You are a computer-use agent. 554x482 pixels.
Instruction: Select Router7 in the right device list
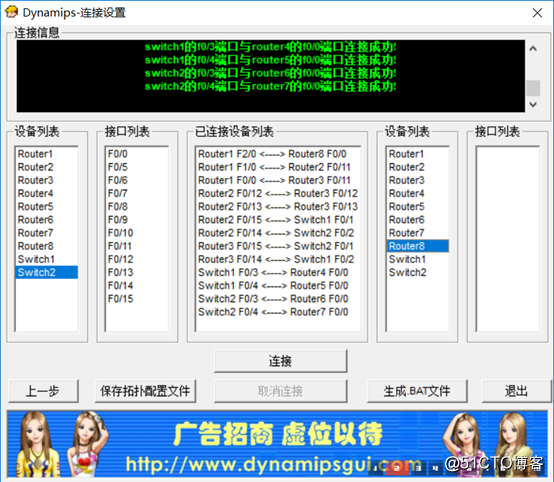[418, 233]
